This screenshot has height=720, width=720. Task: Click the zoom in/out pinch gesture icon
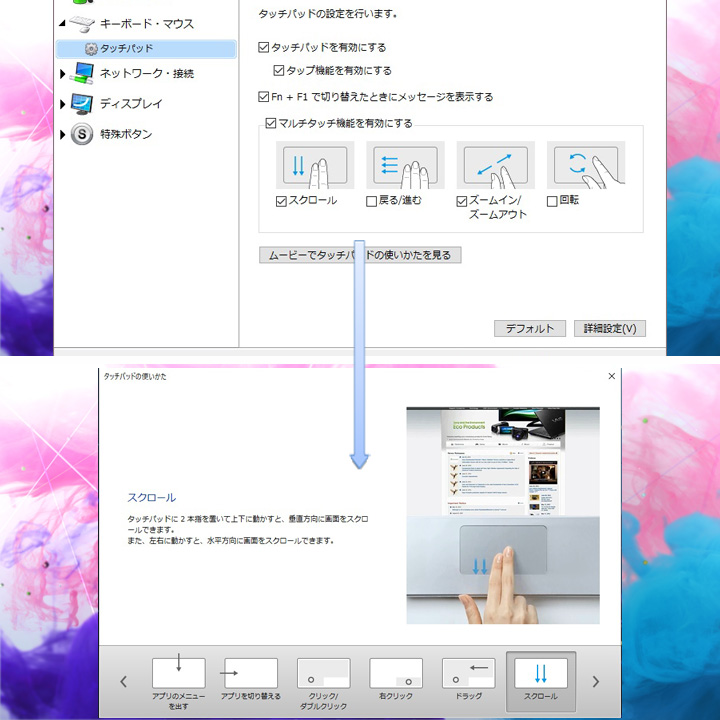coord(495,165)
